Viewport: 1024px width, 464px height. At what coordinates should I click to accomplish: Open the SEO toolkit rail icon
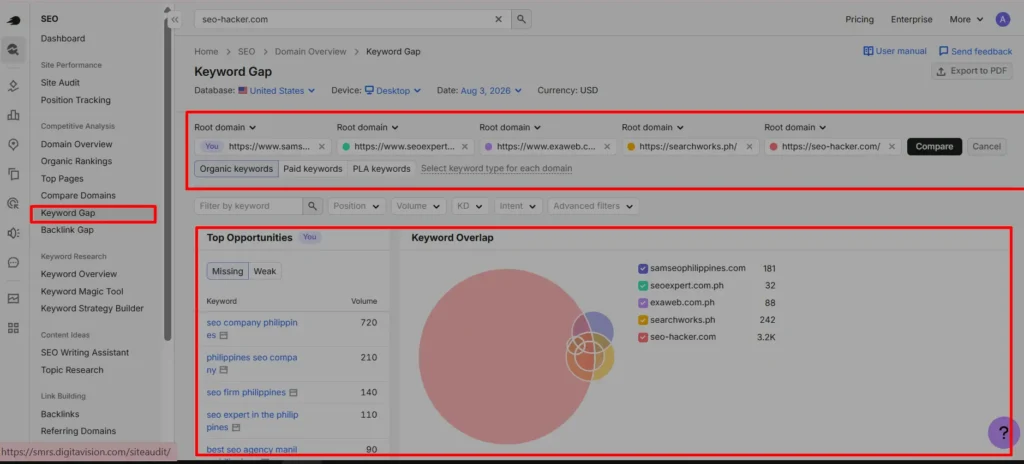(13, 50)
